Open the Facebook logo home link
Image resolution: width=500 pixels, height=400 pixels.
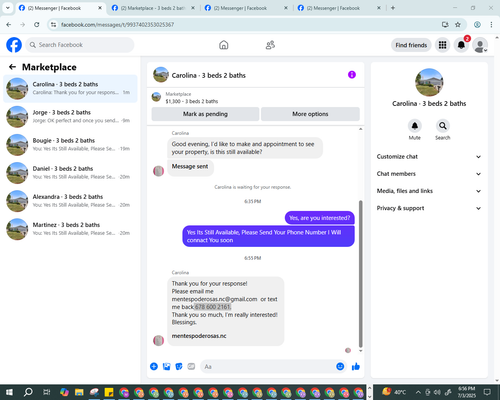click(14, 45)
